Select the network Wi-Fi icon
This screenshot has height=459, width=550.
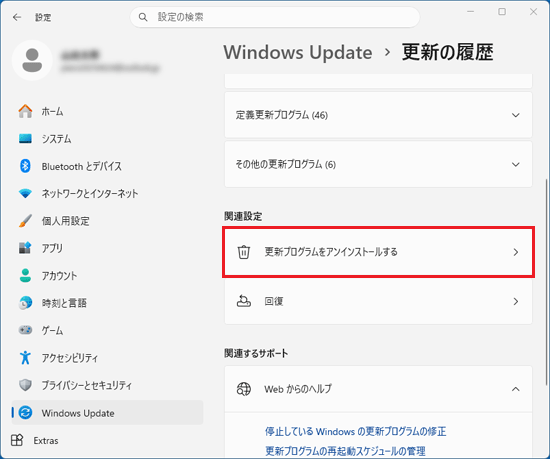tap(25, 193)
